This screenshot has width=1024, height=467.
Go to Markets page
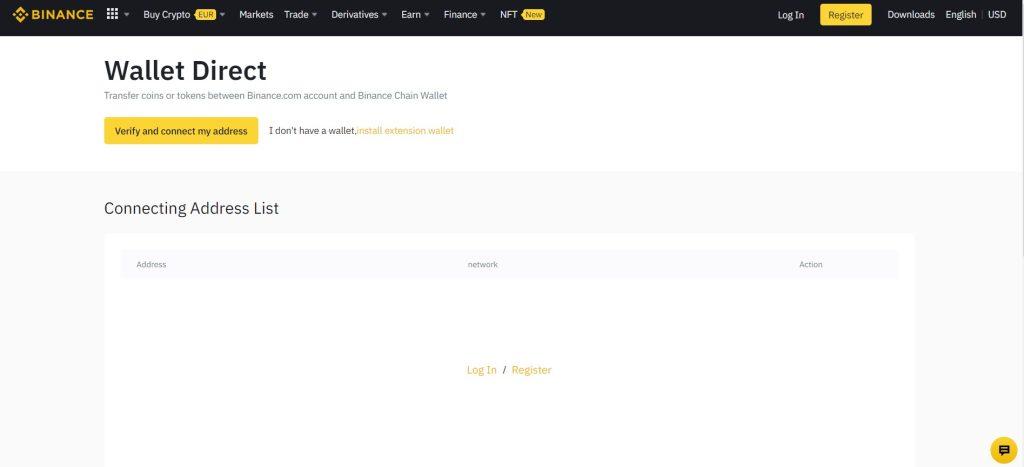click(x=256, y=14)
